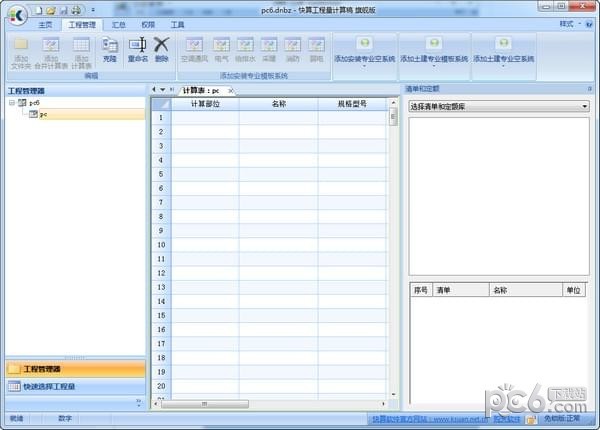The width and height of the screenshot is (600, 430).
Task: Click 计算部位 cell in row 5
Action: tap(205, 174)
